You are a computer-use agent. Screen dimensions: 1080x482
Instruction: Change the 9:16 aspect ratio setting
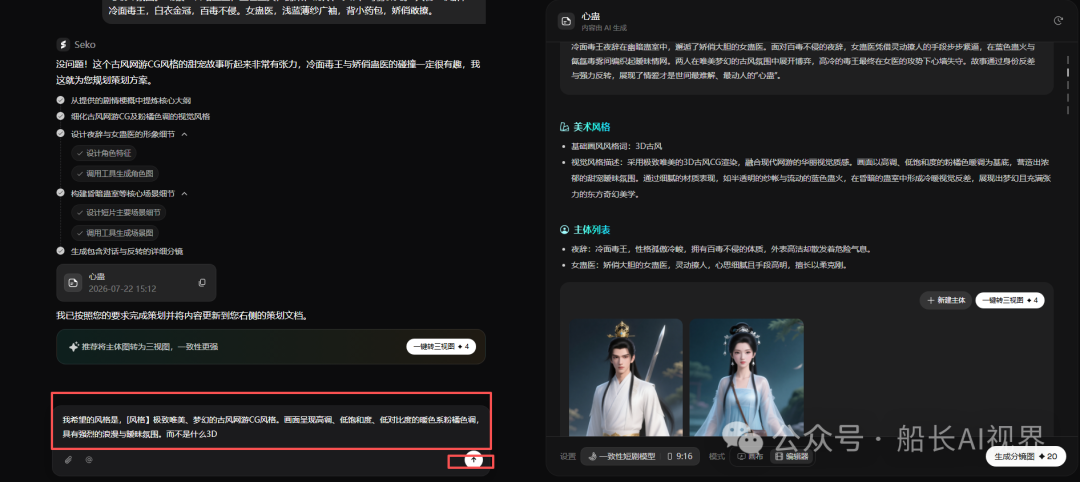click(680, 456)
